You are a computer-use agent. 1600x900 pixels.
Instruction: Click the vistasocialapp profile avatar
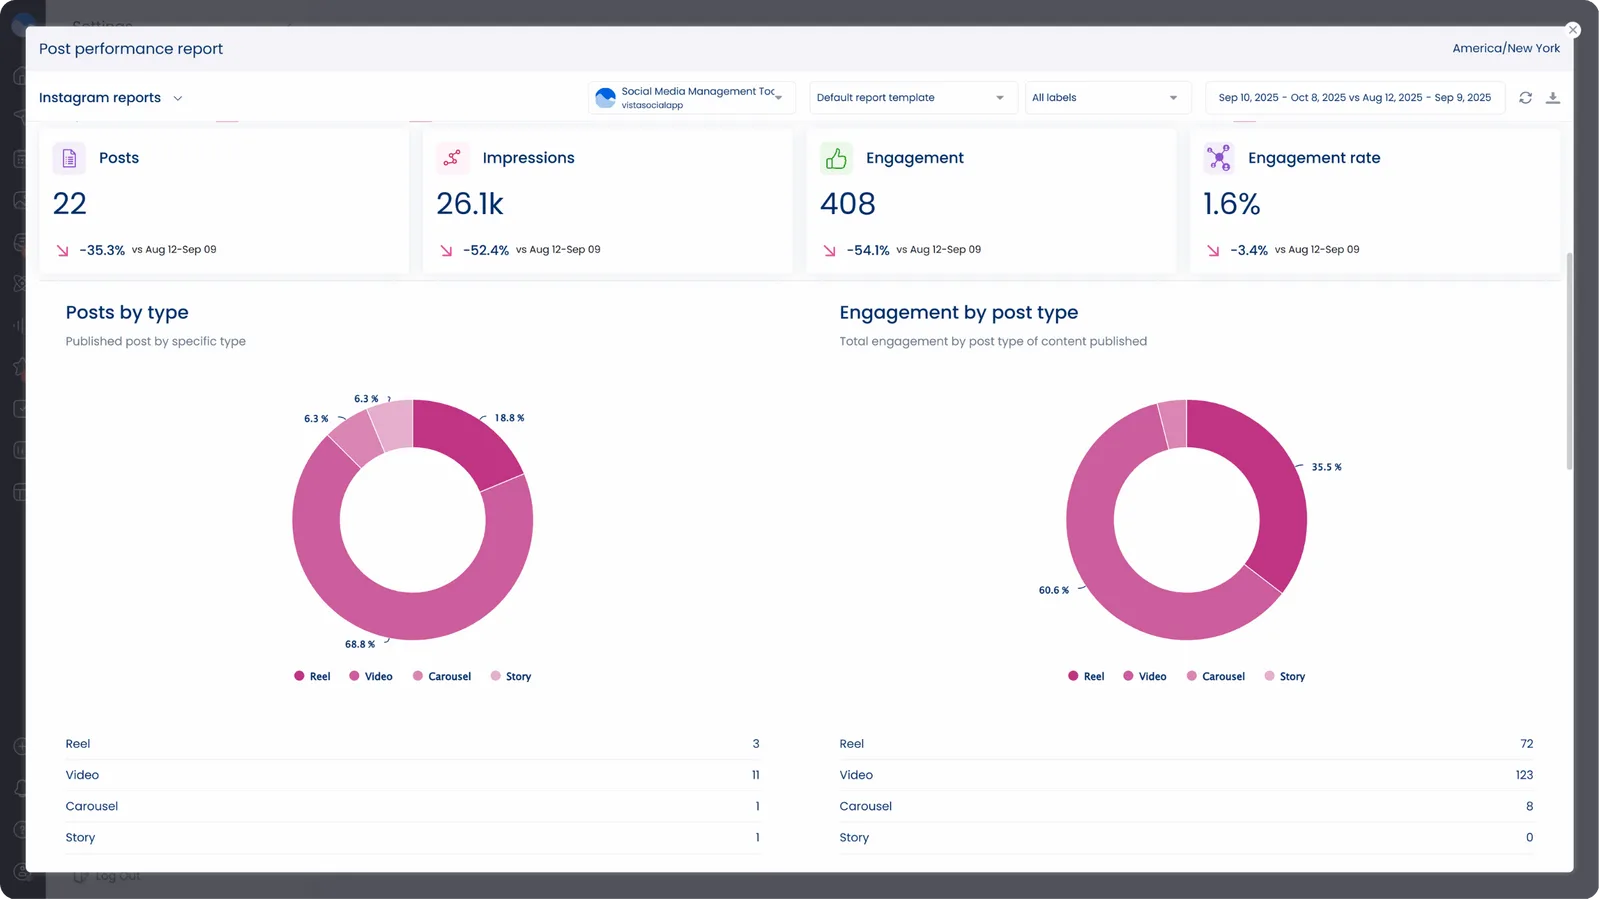tap(605, 98)
